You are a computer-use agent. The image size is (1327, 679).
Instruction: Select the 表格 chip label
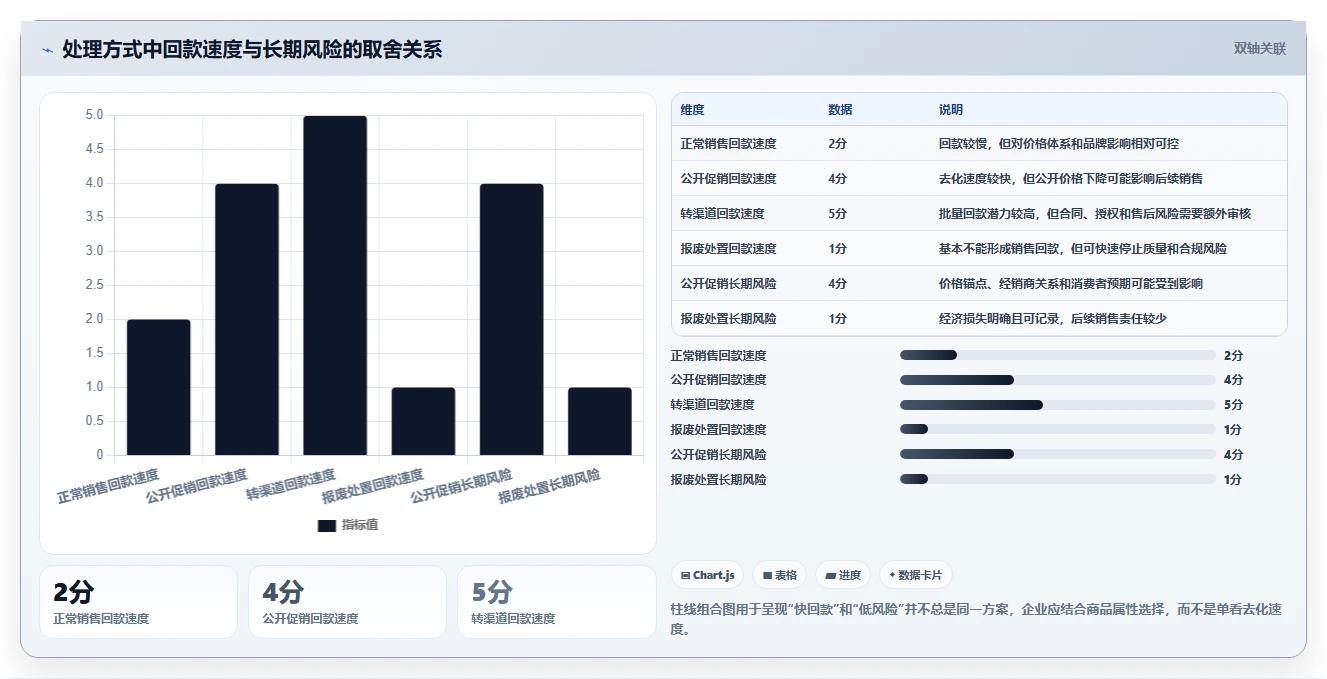coord(786,575)
